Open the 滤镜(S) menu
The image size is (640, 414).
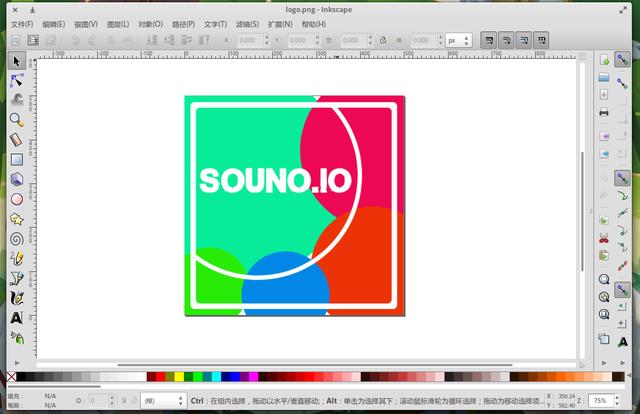pos(247,24)
